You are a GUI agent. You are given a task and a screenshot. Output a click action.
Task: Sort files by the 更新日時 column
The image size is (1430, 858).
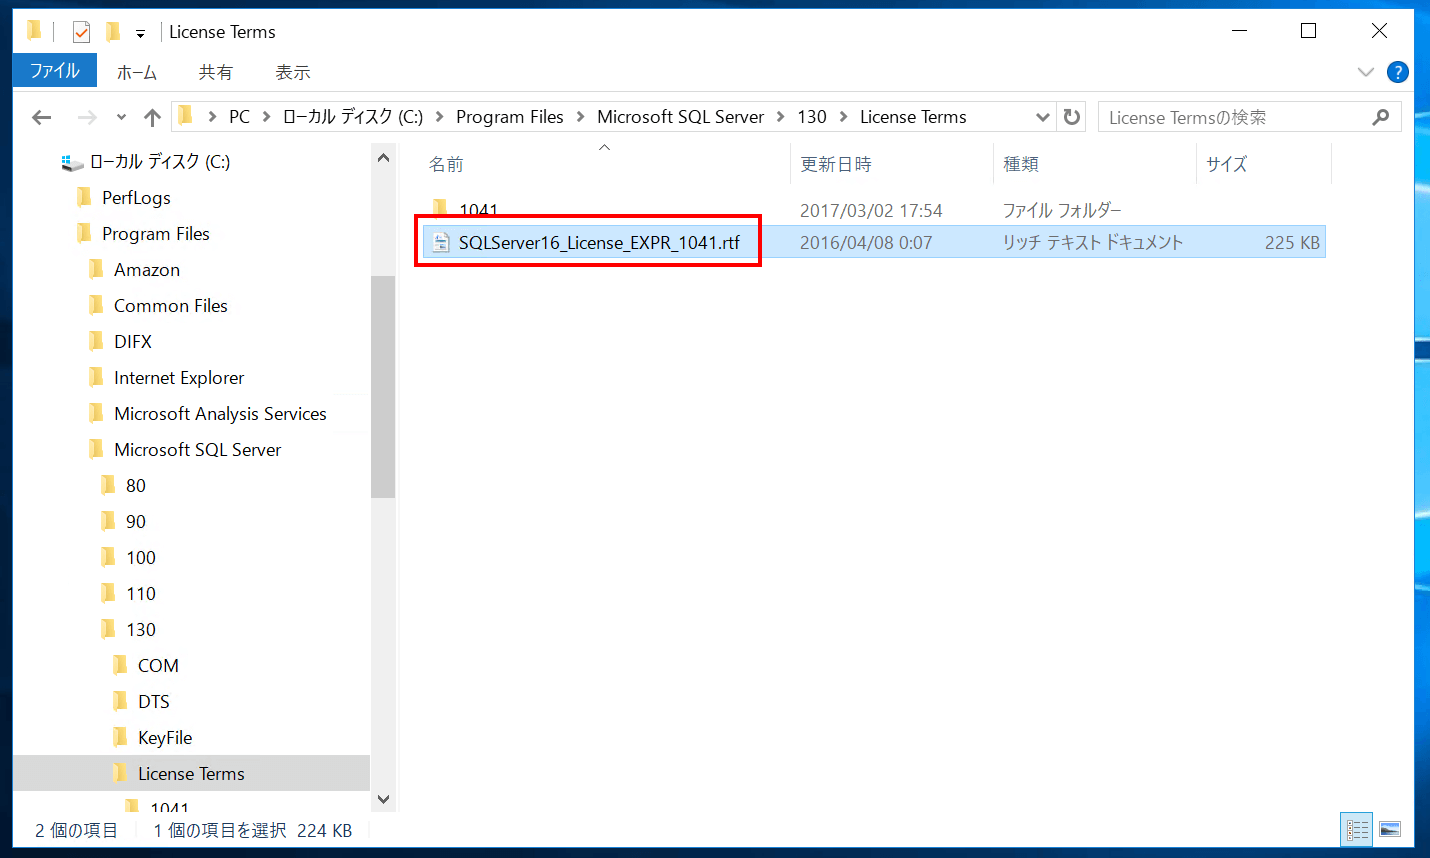point(835,163)
